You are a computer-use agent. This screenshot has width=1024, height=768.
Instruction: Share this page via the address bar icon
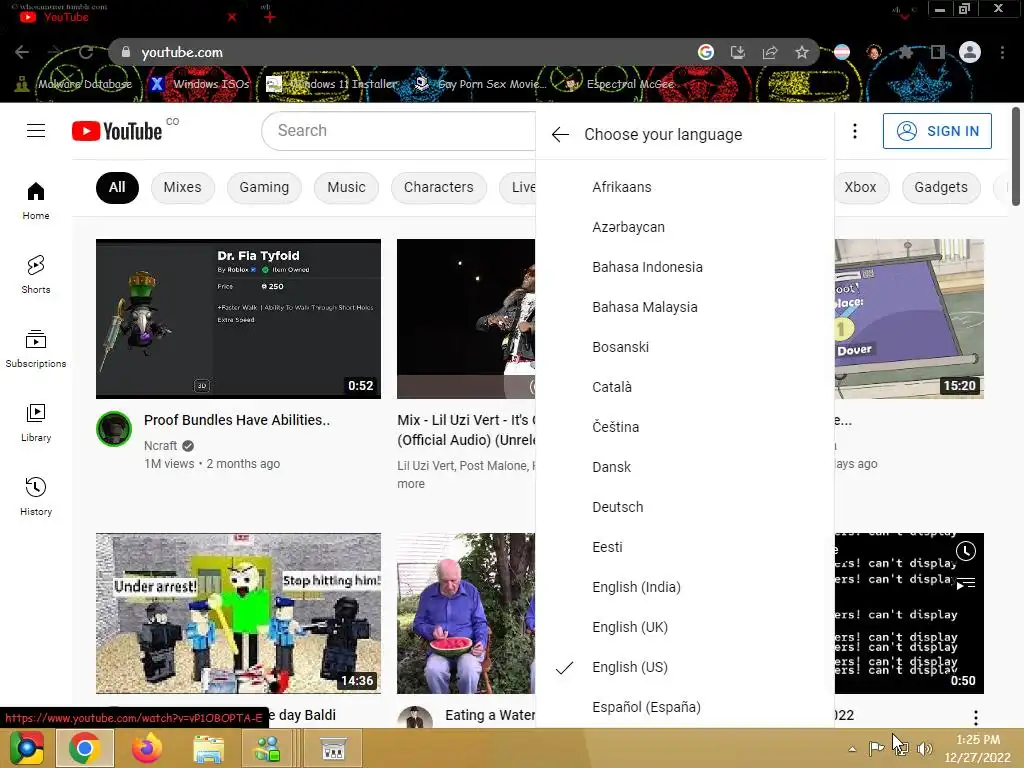coord(770,52)
